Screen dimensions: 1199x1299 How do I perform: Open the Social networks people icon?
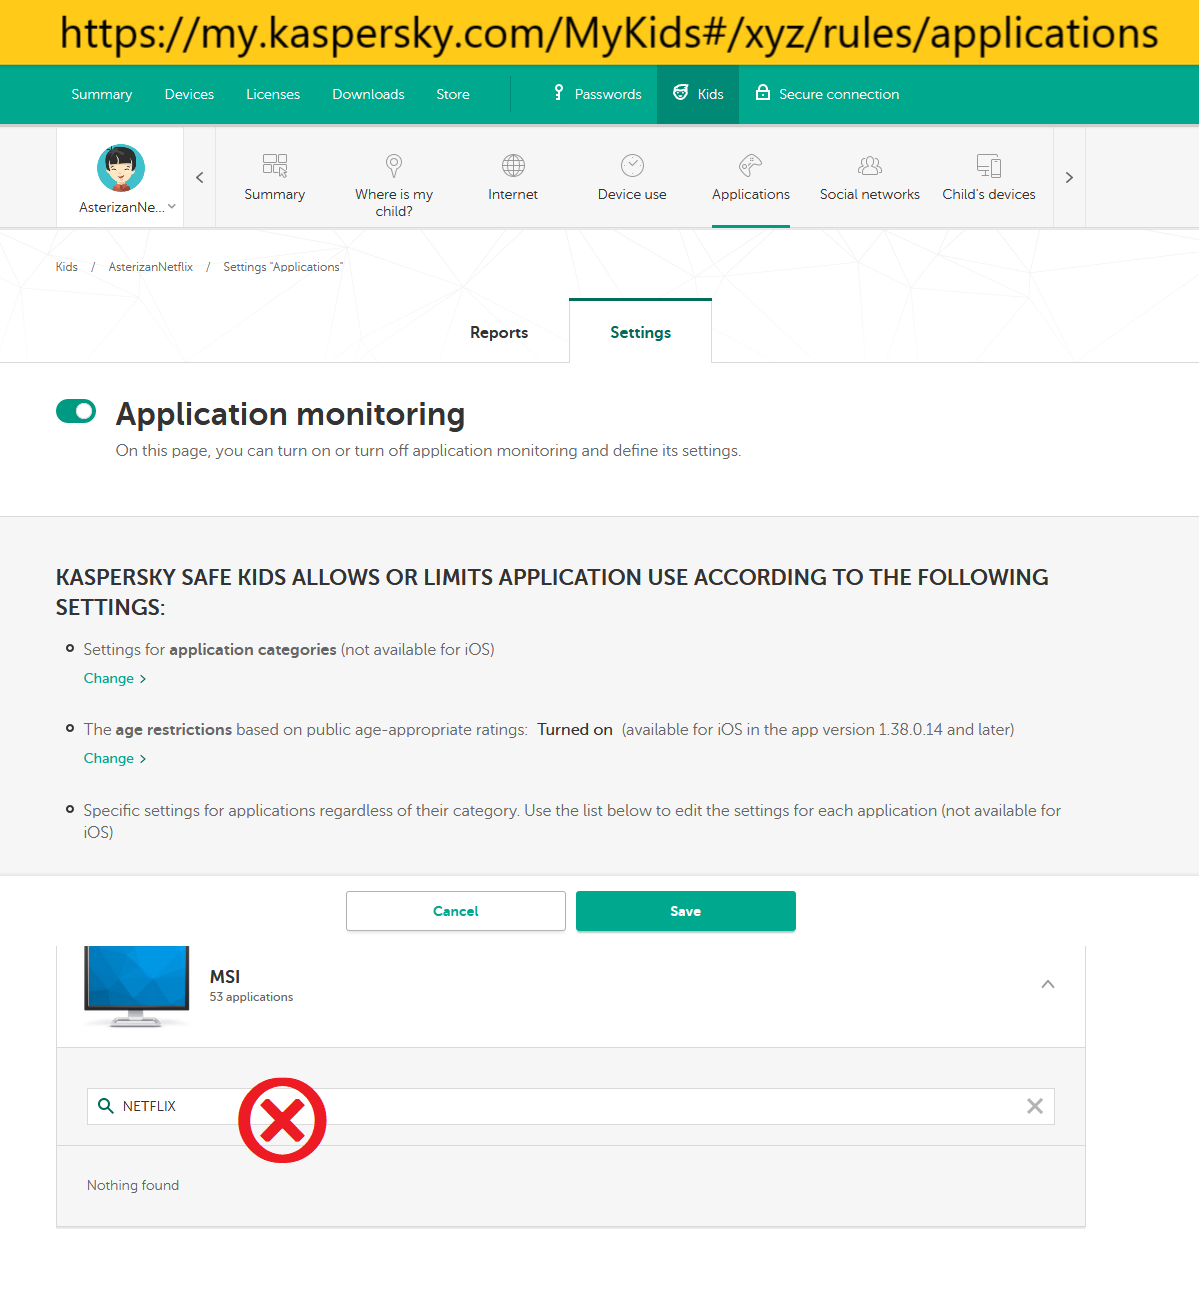[x=870, y=165]
